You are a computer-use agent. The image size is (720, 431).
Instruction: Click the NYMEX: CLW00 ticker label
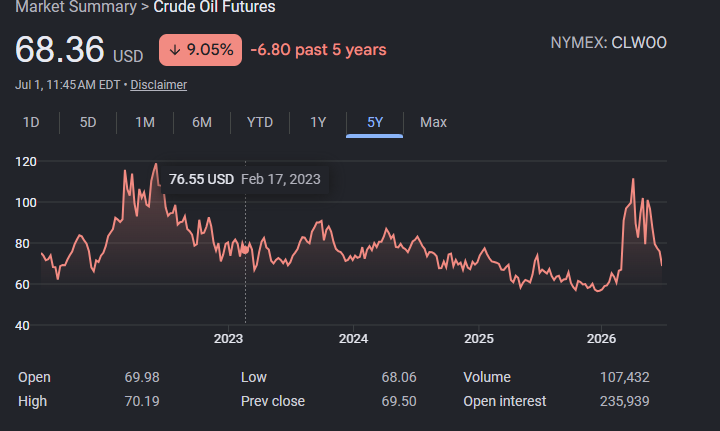click(608, 43)
